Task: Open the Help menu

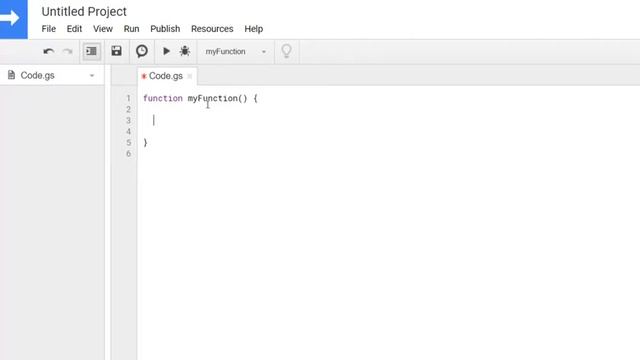Action: (x=254, y=29)
